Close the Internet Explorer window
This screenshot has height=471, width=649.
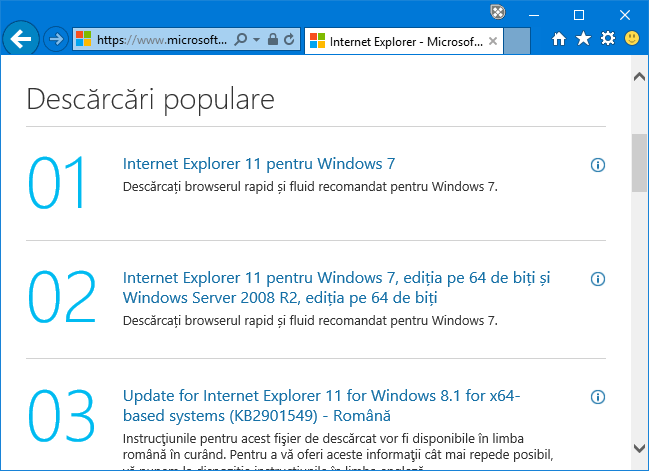tap(625, 15)
